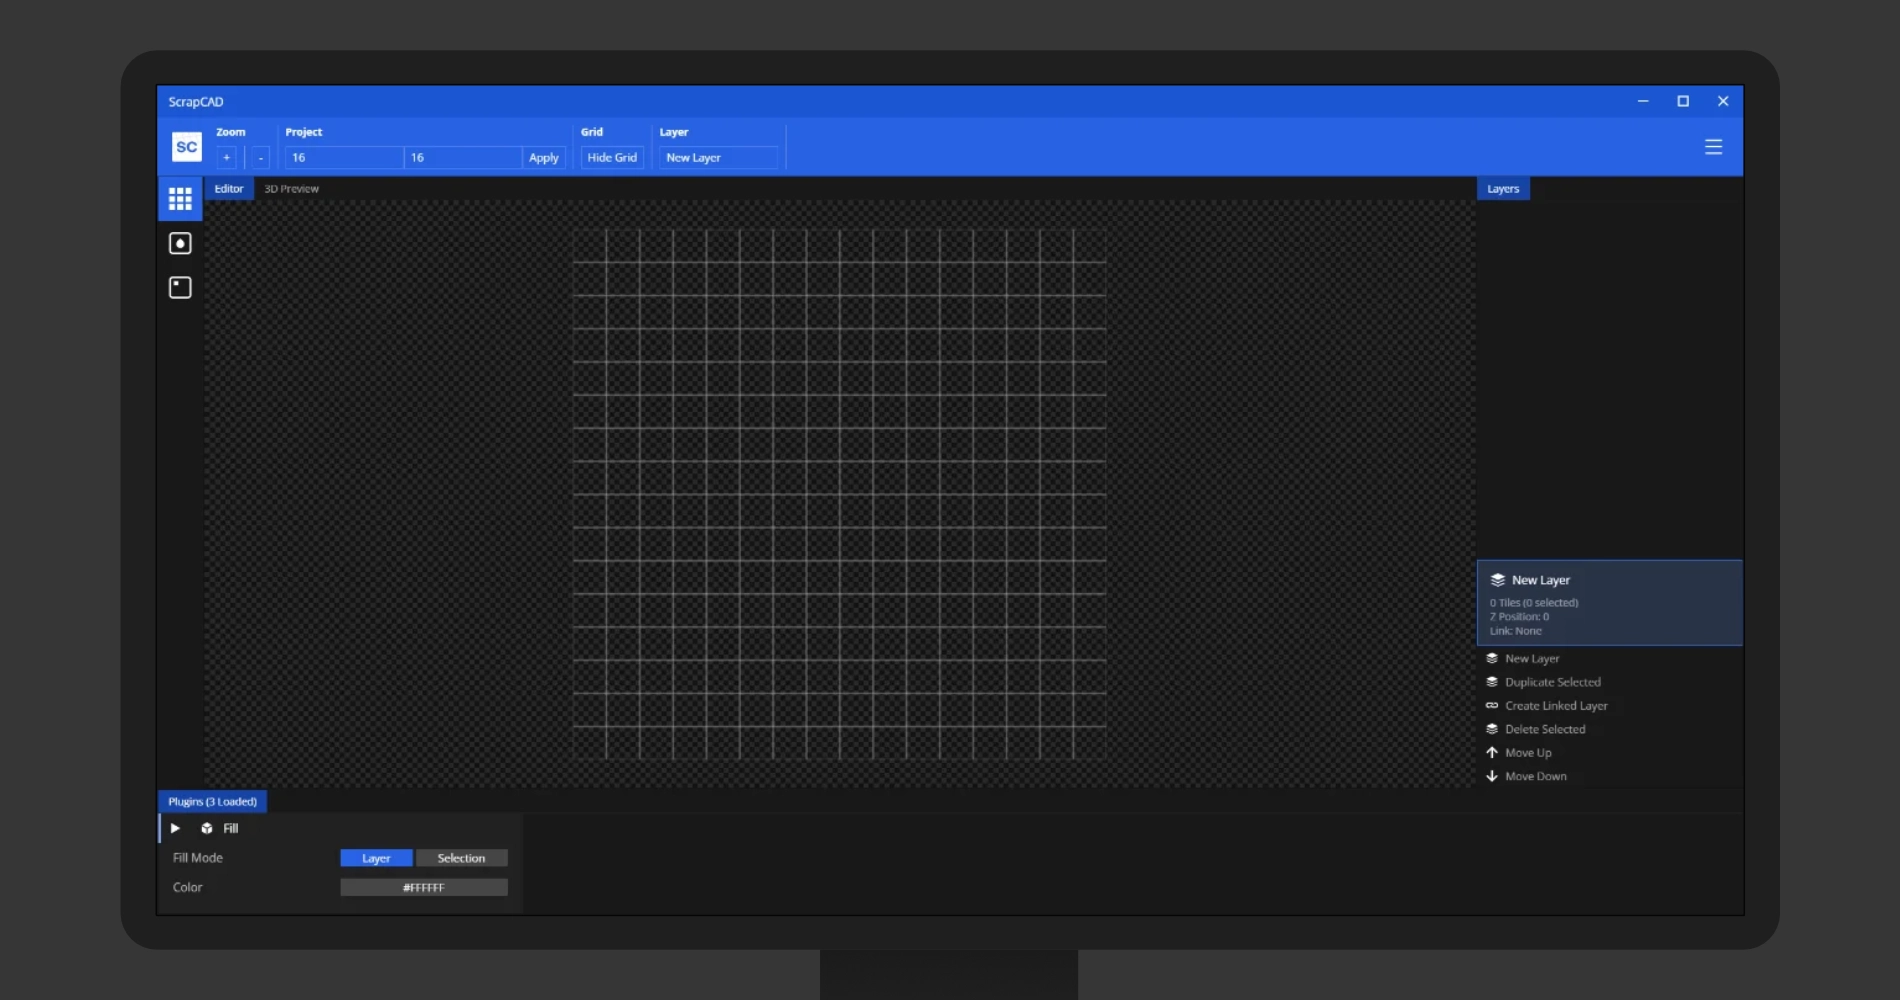Click the Layer name input field
Viewport: 1900px width, 1000px height.
click(x=718, y=158)
